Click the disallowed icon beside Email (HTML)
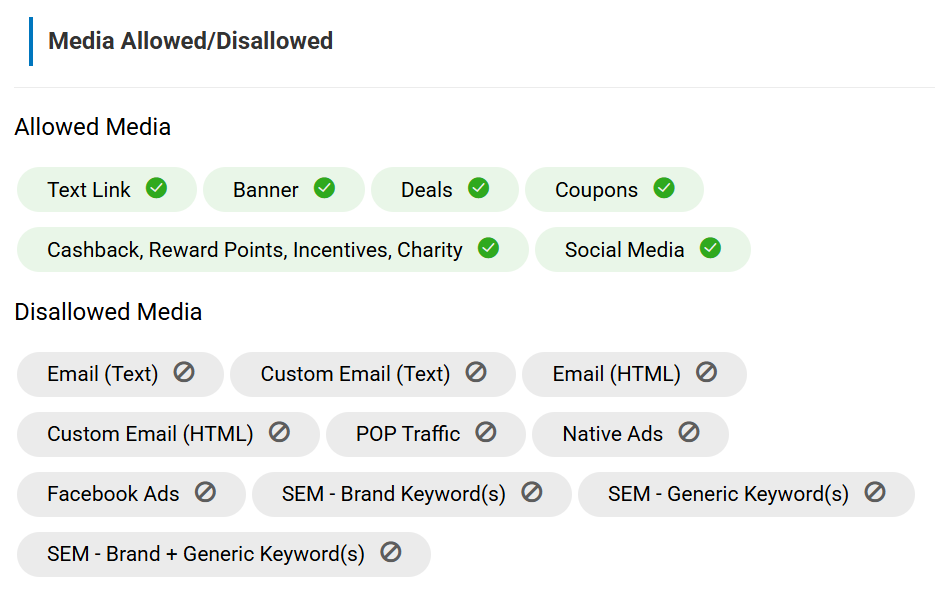This screenshot has height=596, width=937. (x=707, y=372)
